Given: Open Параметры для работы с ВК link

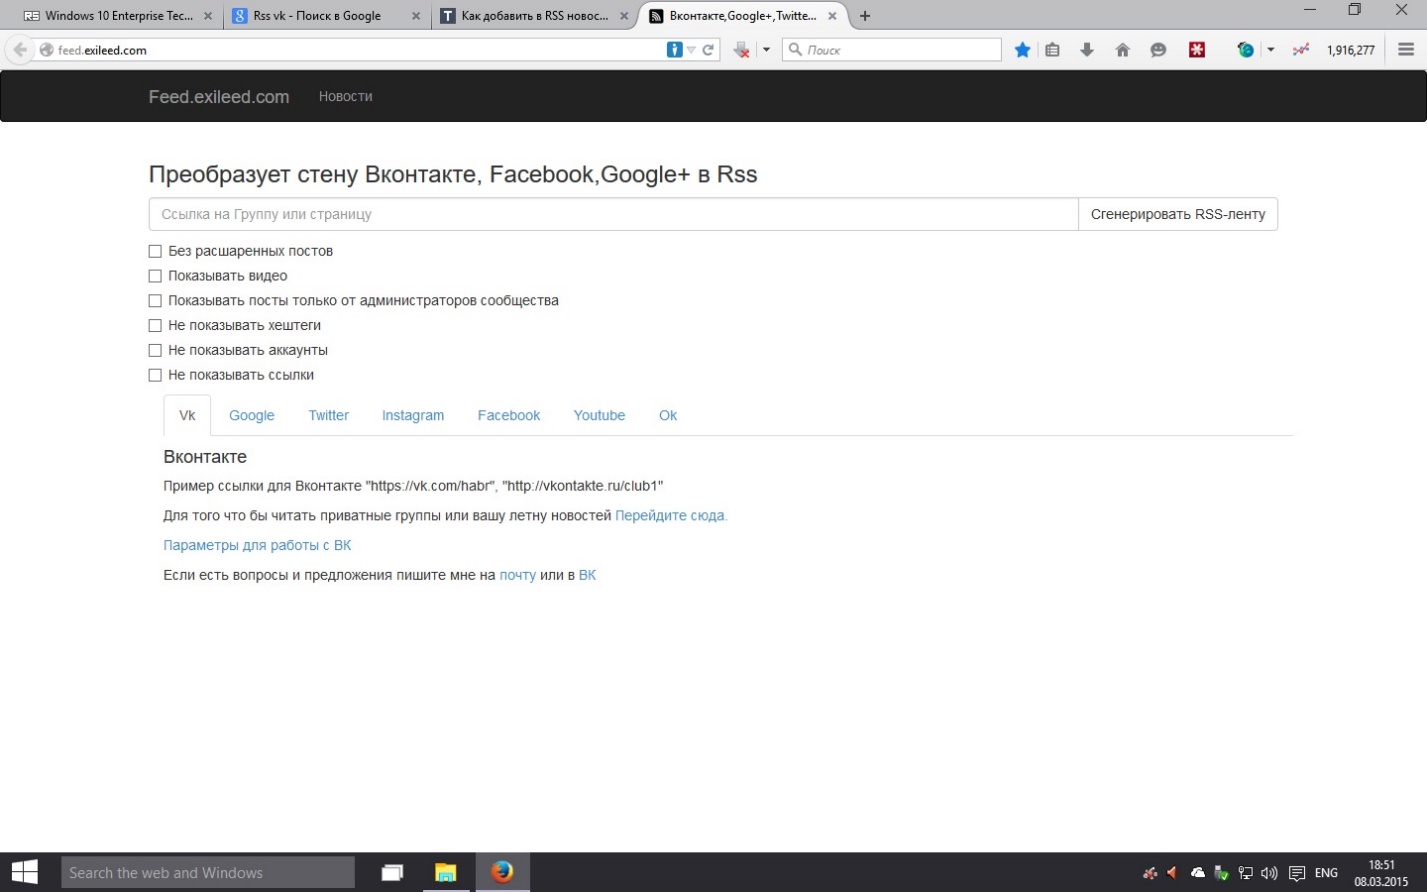Looking at the screenshot, I should click(257, 545).
